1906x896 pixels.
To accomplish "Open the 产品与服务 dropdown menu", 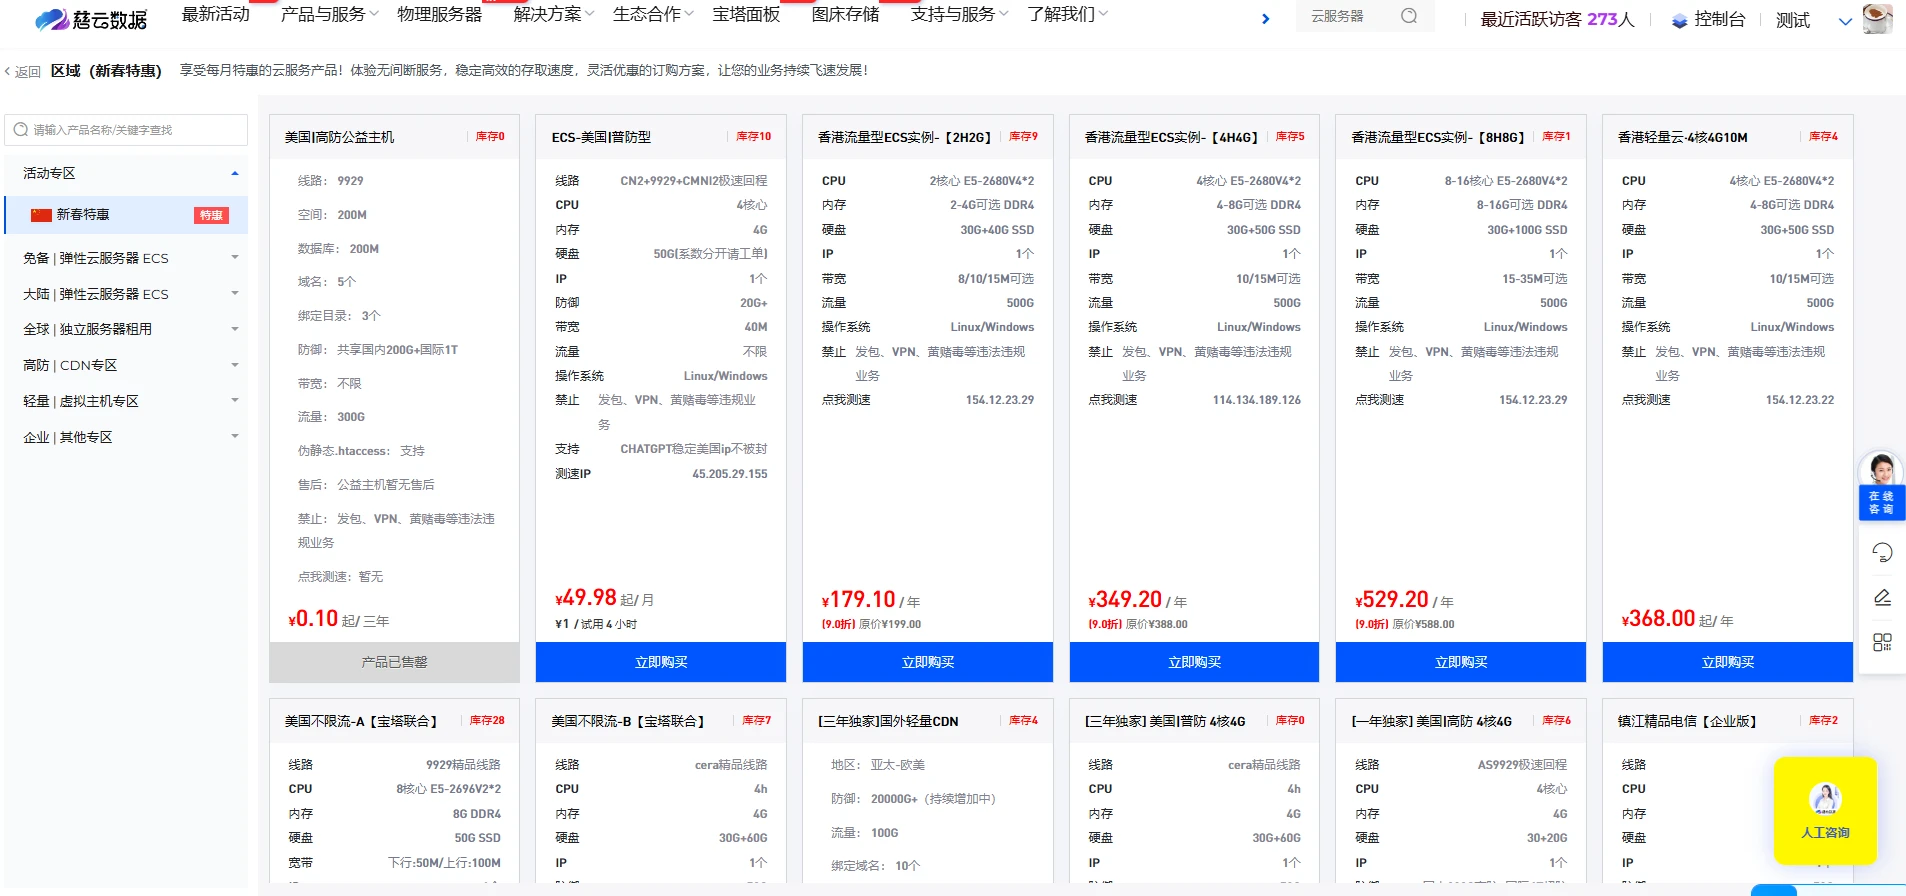I will point(329,14).
